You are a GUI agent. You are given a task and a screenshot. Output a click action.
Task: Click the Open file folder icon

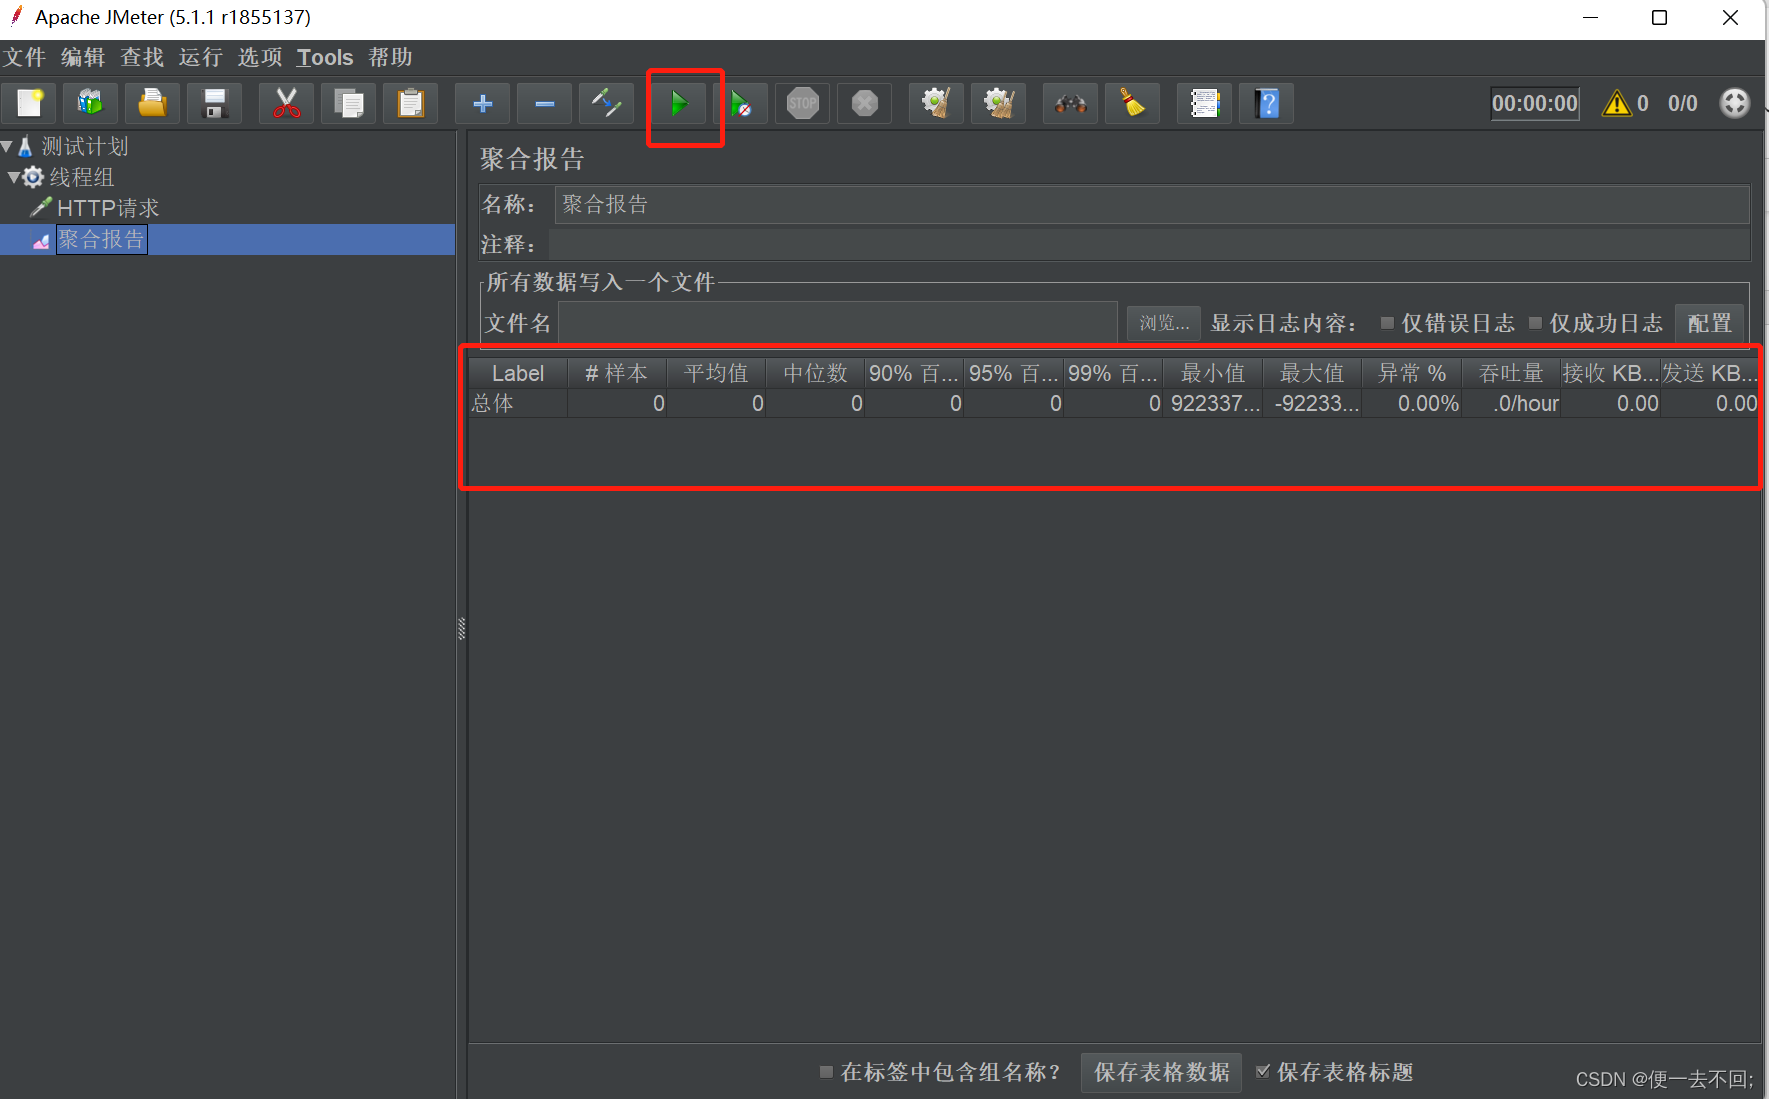point(153,103)
